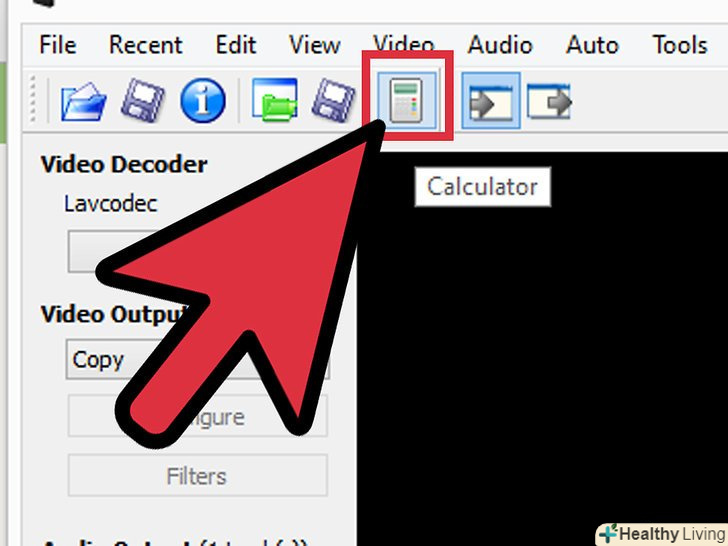Open the Tools menu
This screenshot has height=546, width=728.
click(x=680, y=45)
